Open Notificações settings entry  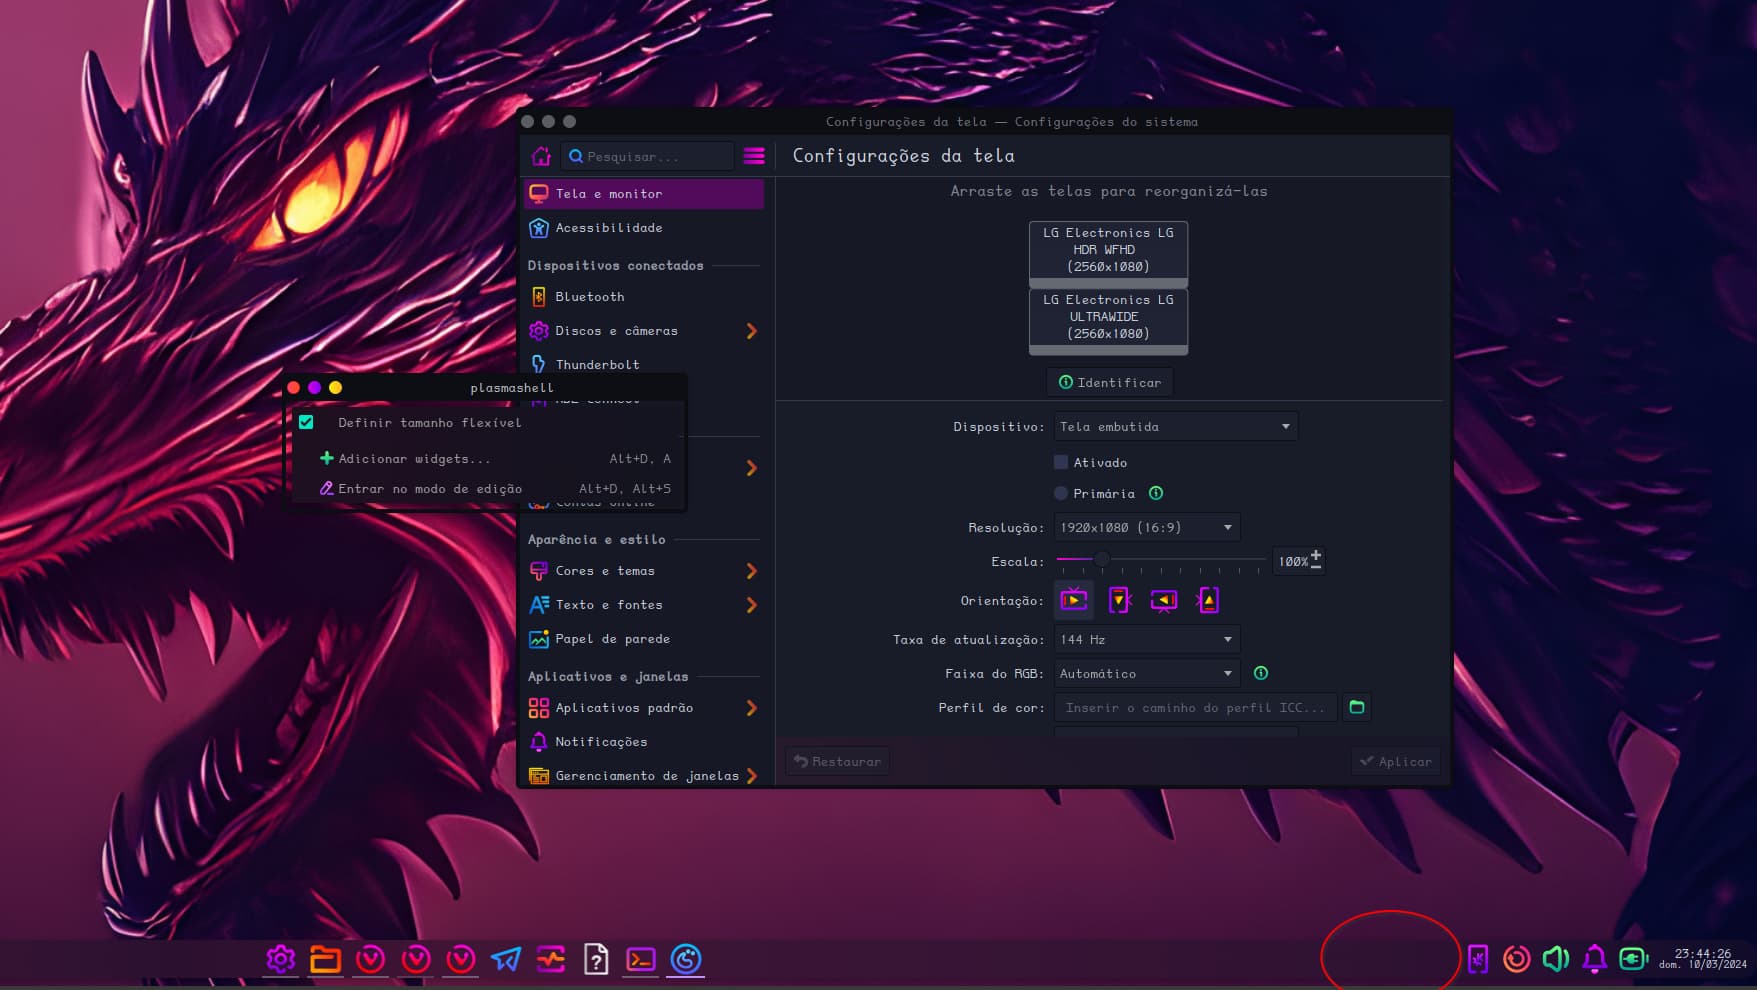(643, 742)
